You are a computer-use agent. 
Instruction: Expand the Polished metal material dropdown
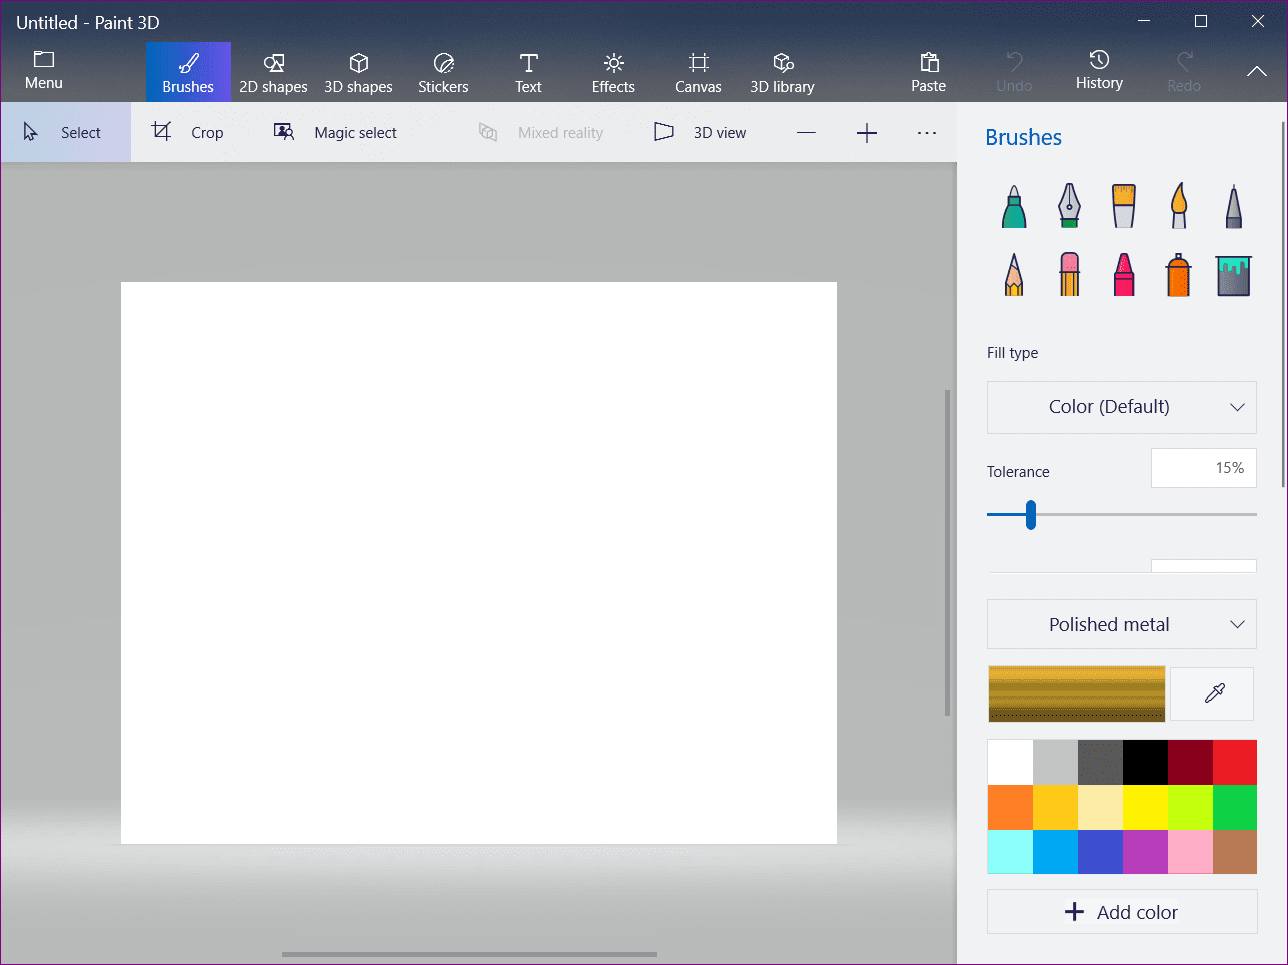click(1122, 624)
